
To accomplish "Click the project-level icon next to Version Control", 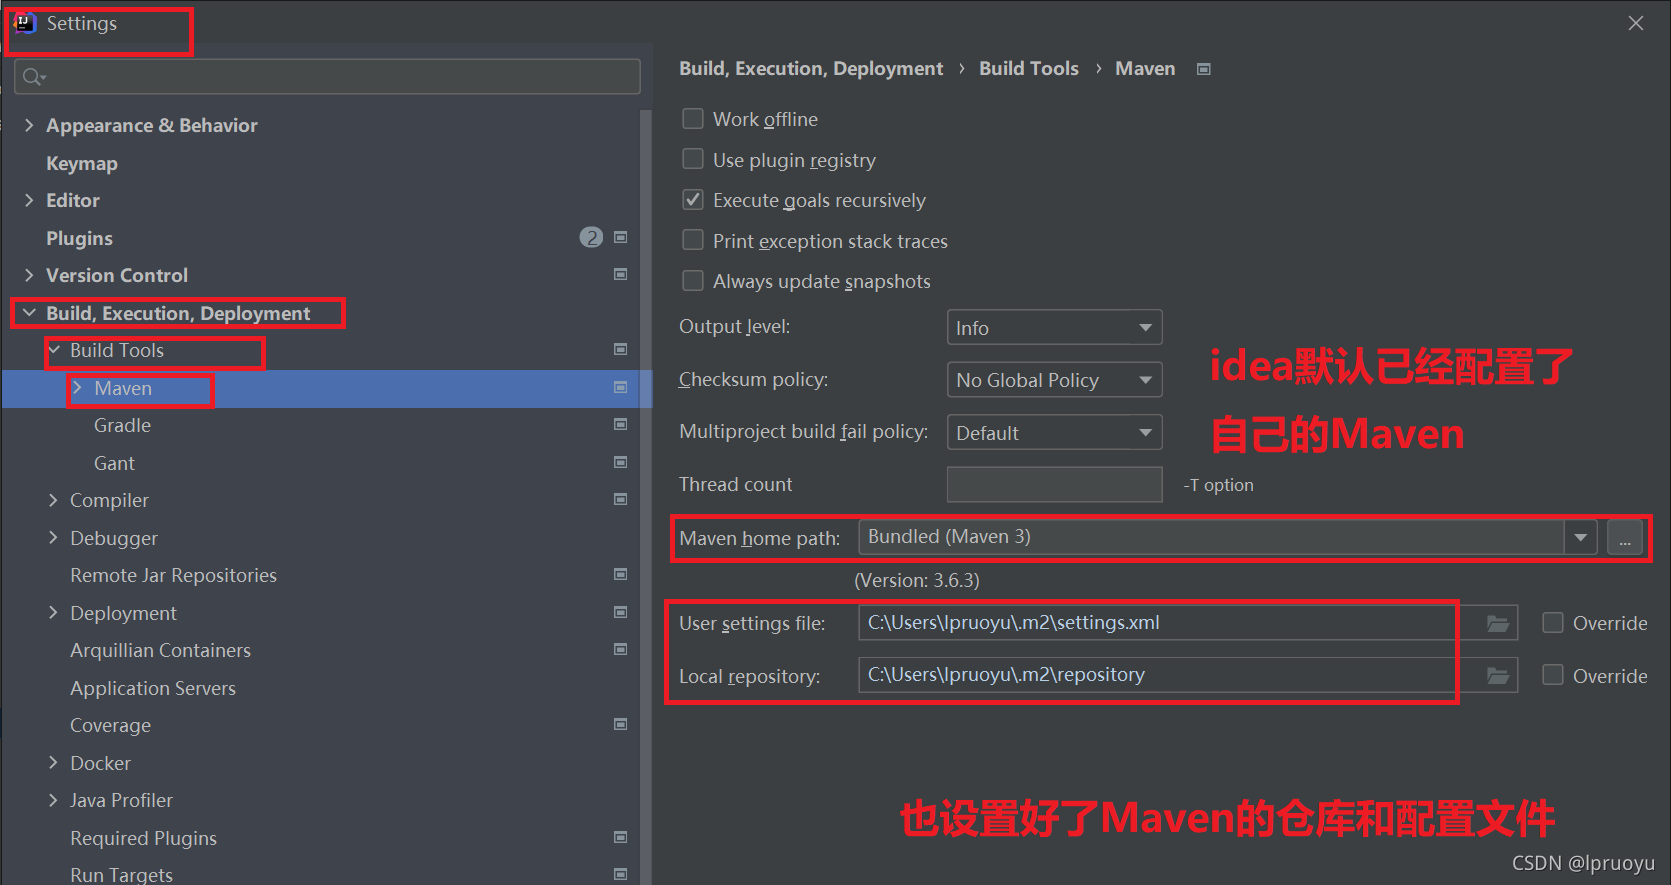I will pyautogui.click(x=620, y=274).
